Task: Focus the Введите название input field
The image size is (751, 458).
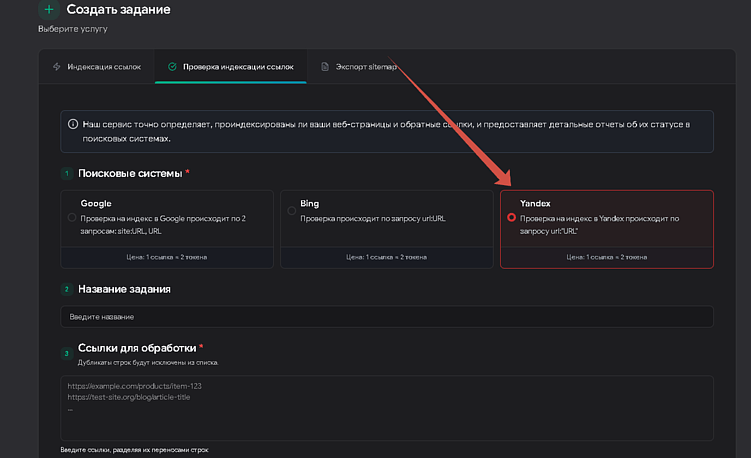Action: click(x=386, y=317)
